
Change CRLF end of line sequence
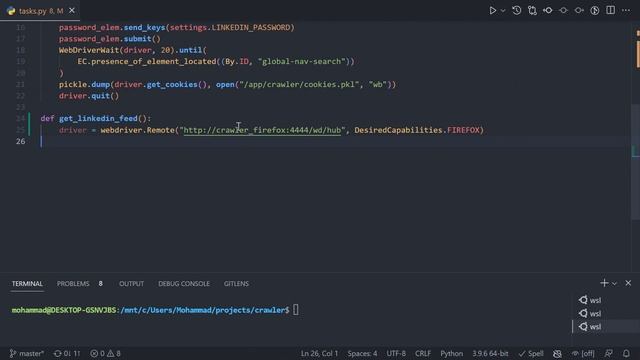[x=423, y=353]
